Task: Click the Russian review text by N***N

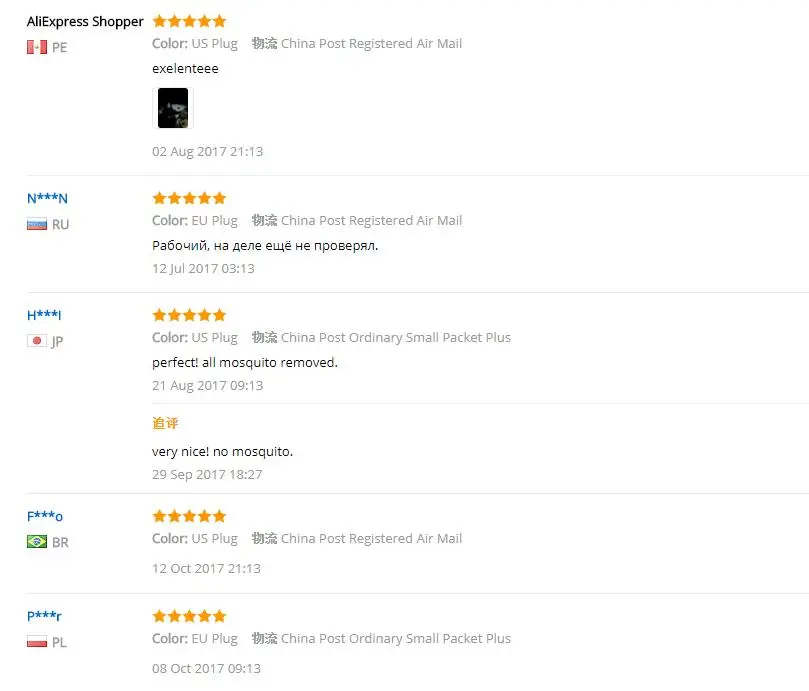Action: tap(265, 246)
